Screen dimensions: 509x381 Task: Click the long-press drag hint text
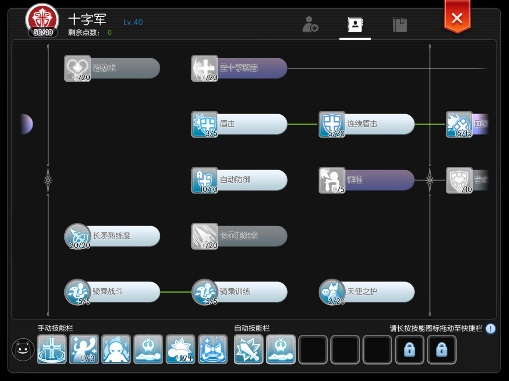coord(436,329)
